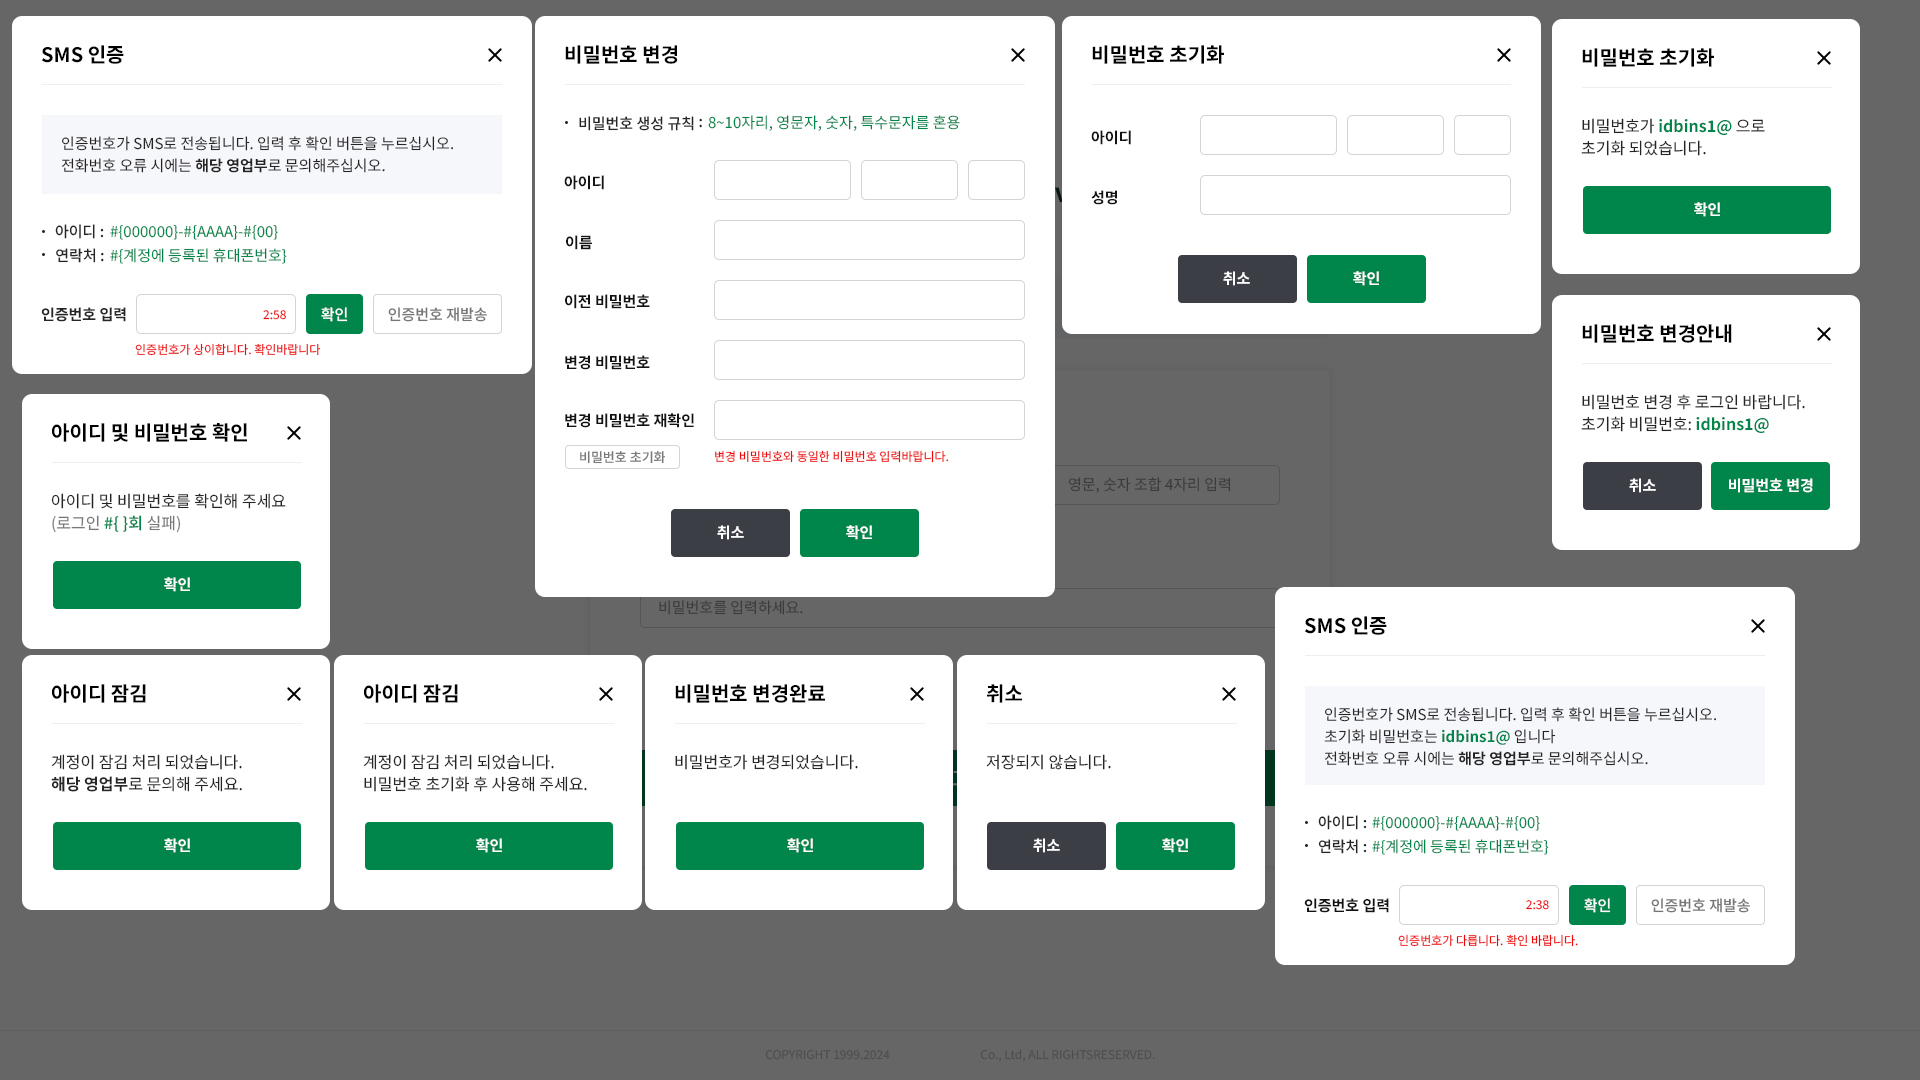Close the 비밀번호 변경완료 popup
Image resolution: width=1920 pixels, height=1080 pixels.
coord(917,694)
